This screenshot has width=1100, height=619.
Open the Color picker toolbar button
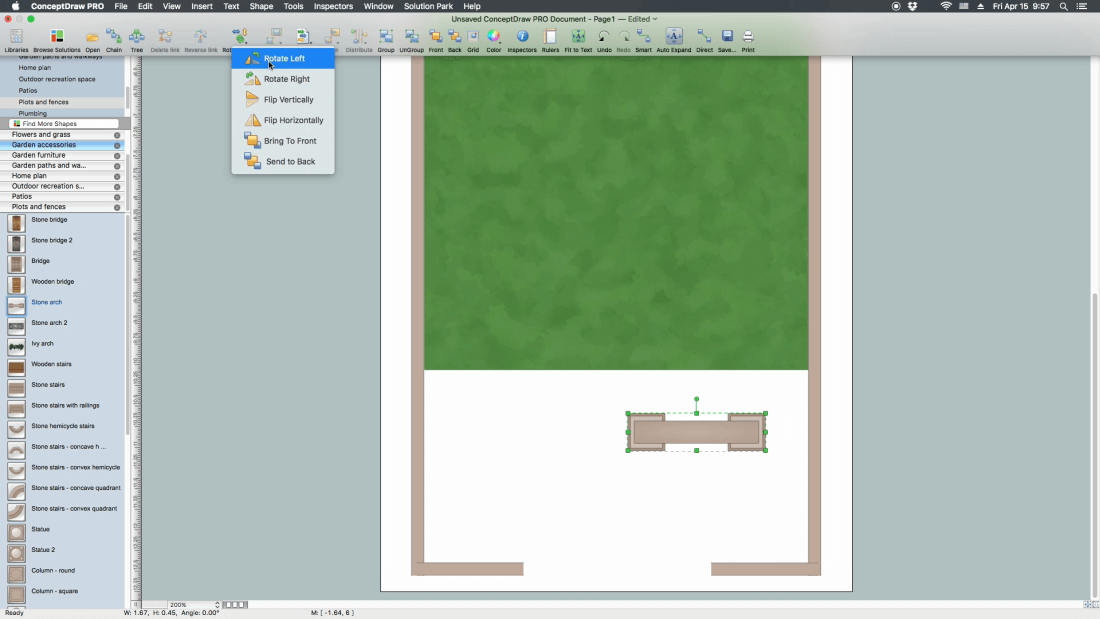coord(494,38)
